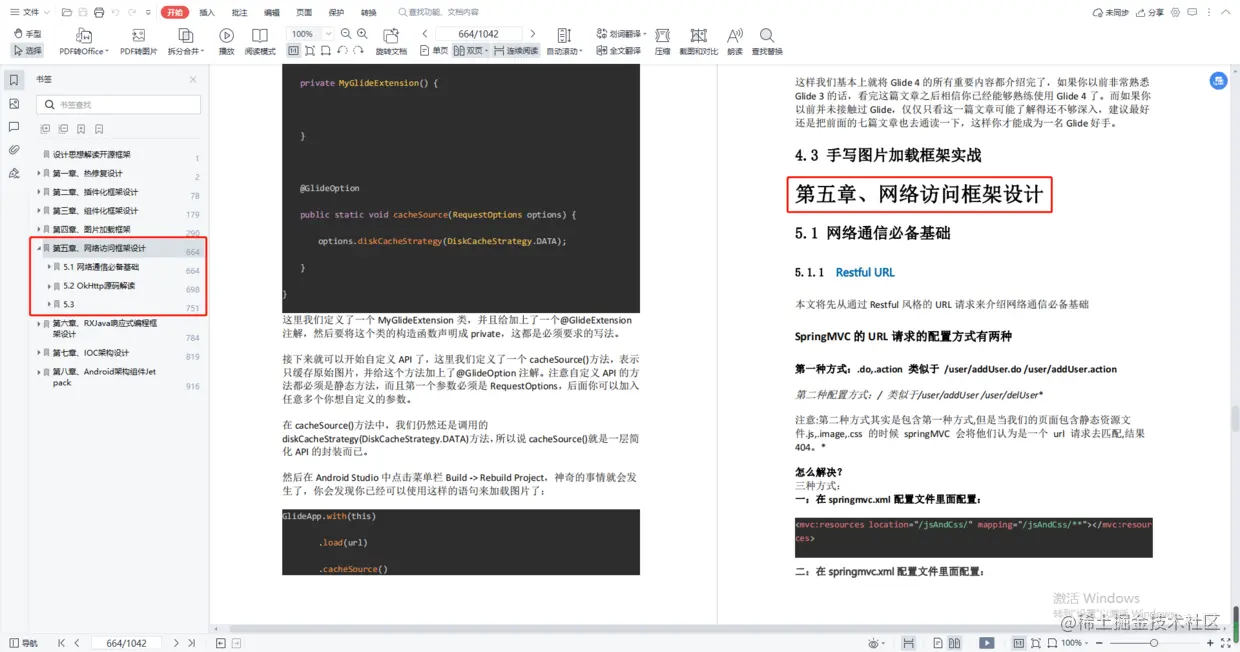1240x652 pixels.
Task: Open the 页面 ribbon tab
Action: click(x=304, y=12)
